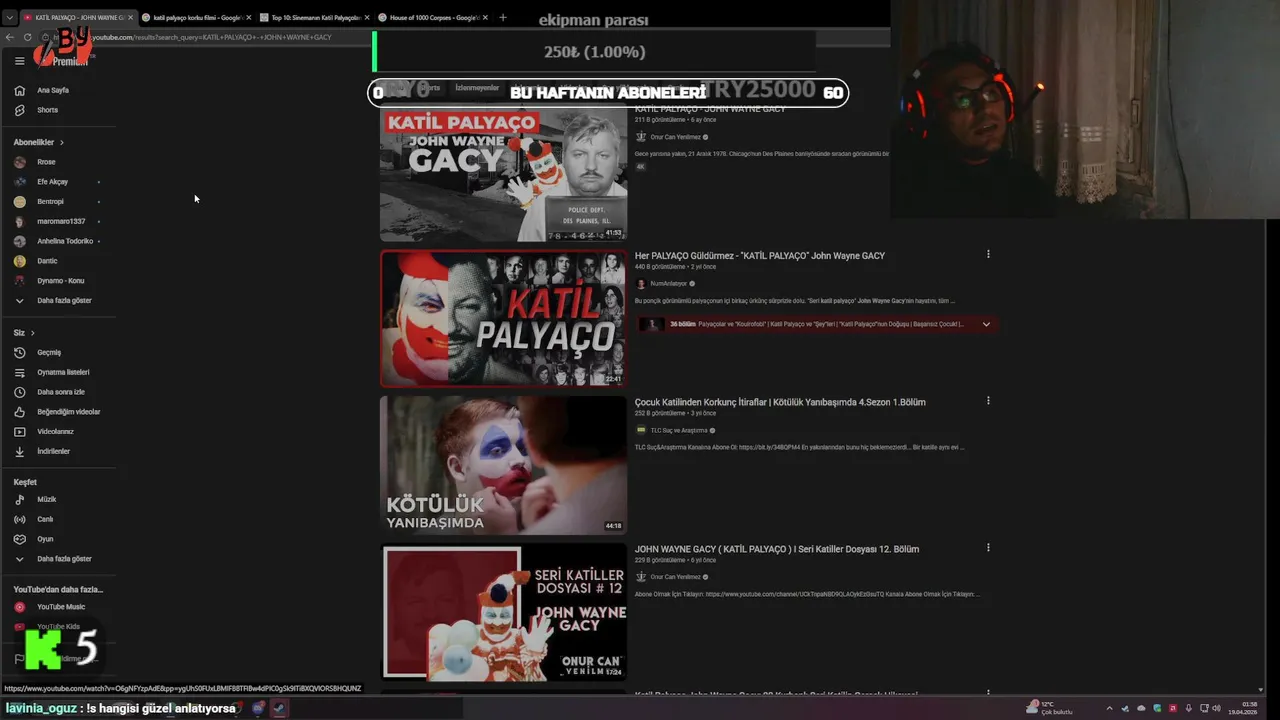The width and height of the screenshot is (1280, 720).
Task: Switch to the House of 1000 Corpses tab
Action: [432, 17]
